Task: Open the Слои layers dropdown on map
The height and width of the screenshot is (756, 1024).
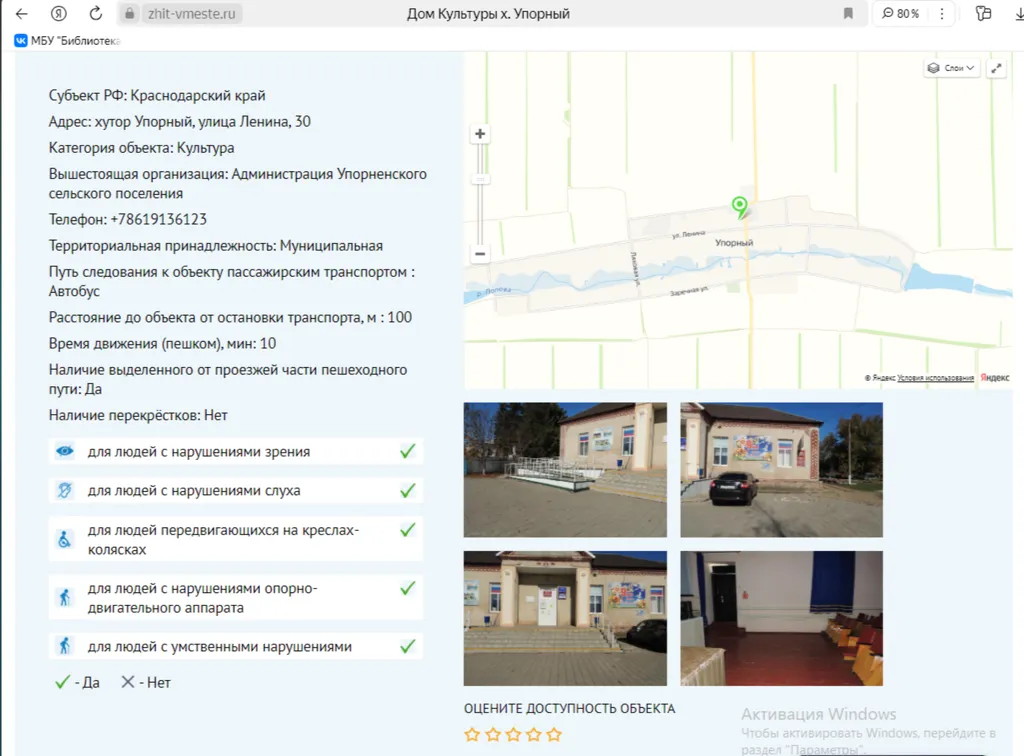Action: (951, 68)
